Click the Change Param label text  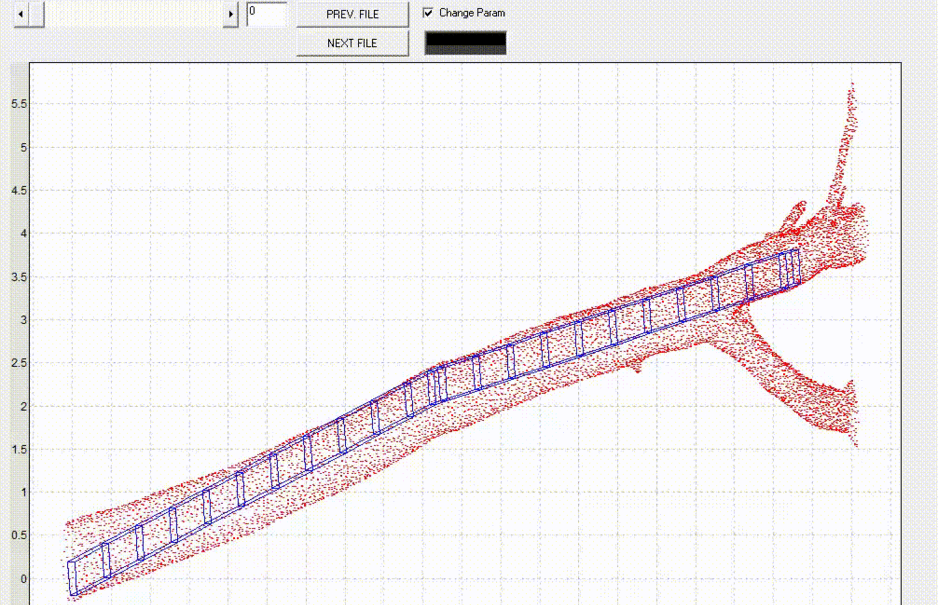point(472,13)
